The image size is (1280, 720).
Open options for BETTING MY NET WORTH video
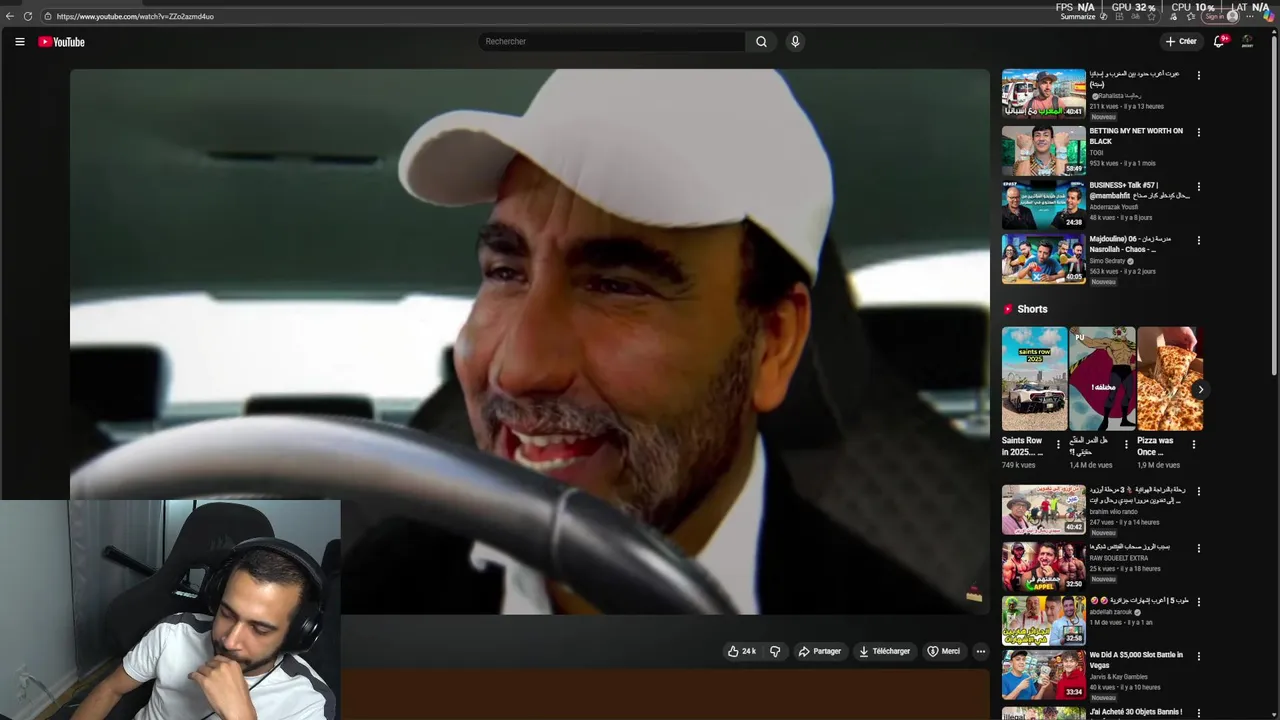pos(1198,132)
